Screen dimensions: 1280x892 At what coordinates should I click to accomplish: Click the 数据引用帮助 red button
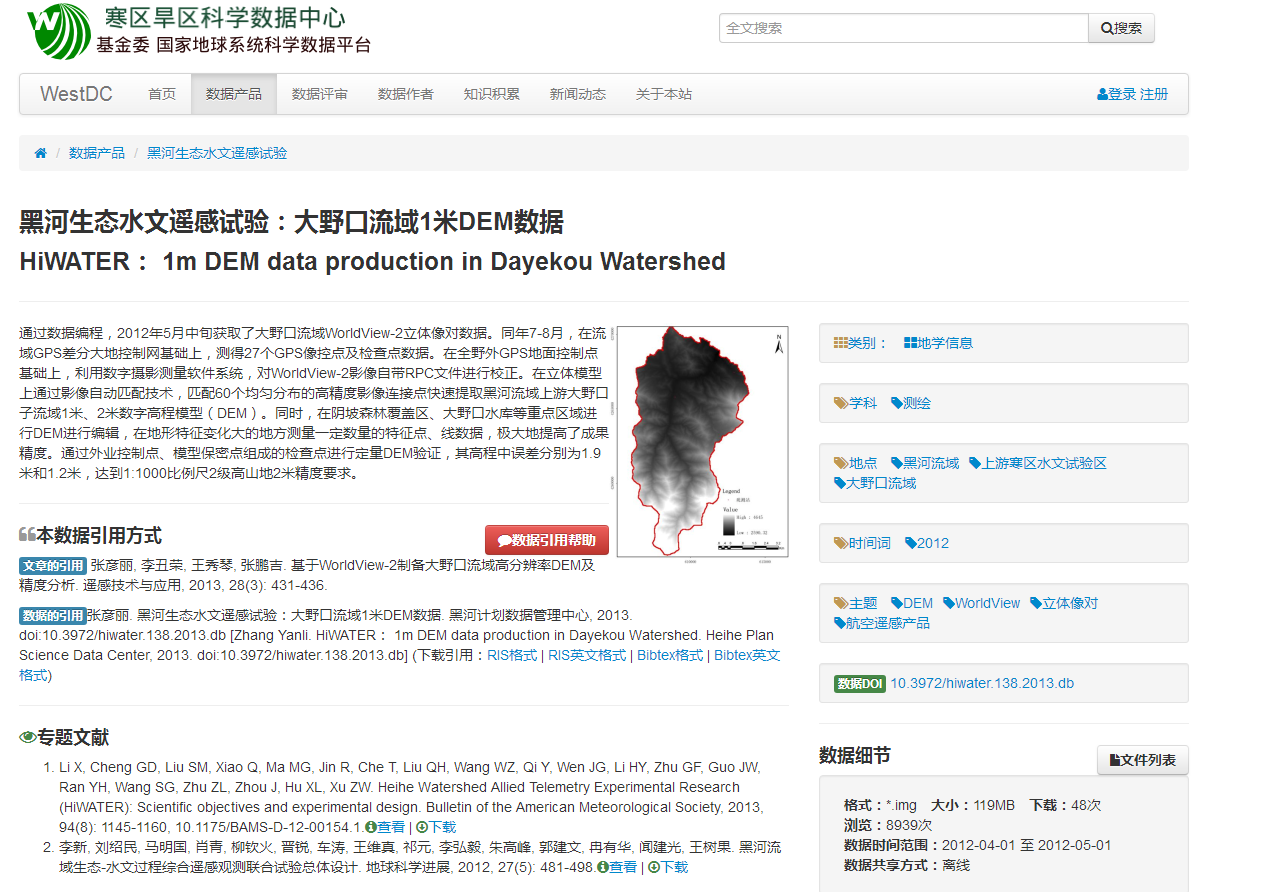[547, 540]
